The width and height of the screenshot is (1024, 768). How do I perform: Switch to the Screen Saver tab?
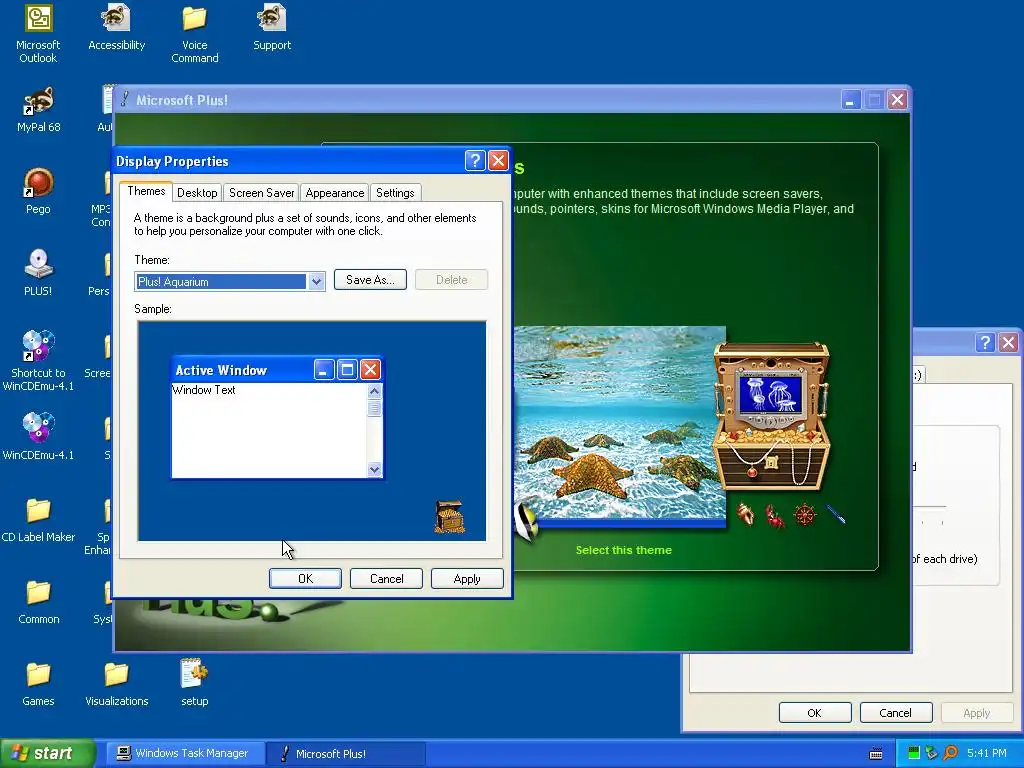click(x=261, y=193)
